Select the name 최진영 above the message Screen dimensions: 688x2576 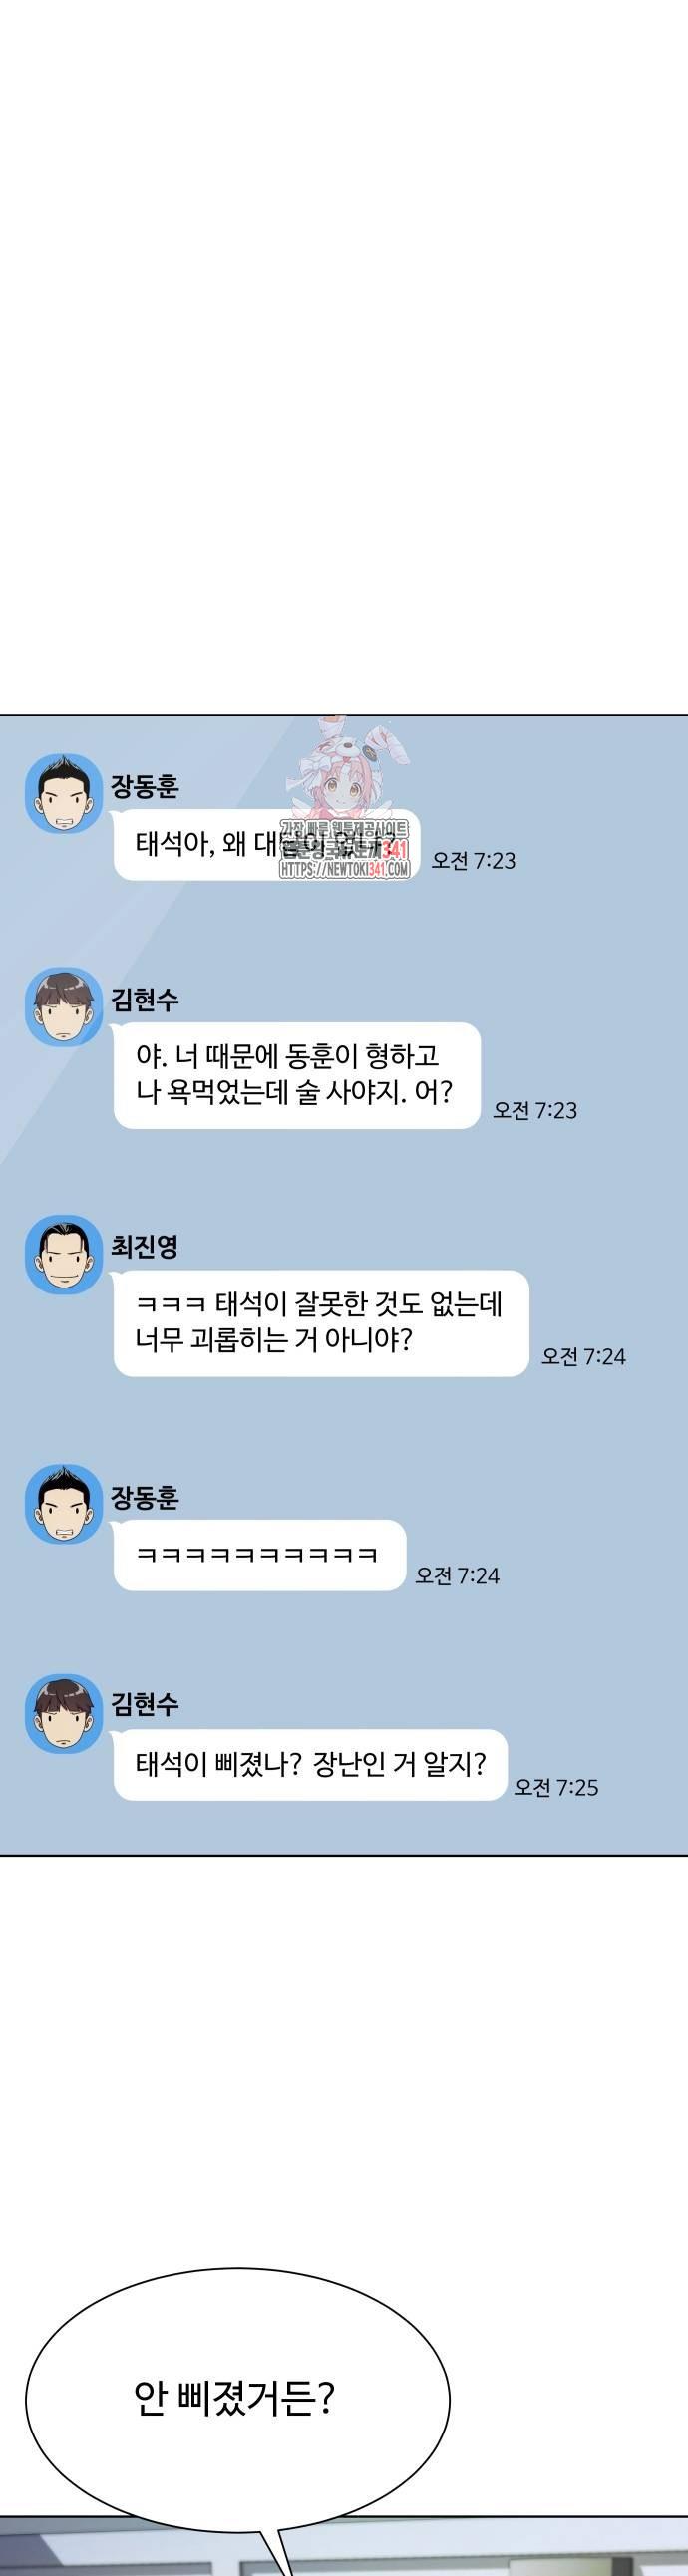point(144,1246)
